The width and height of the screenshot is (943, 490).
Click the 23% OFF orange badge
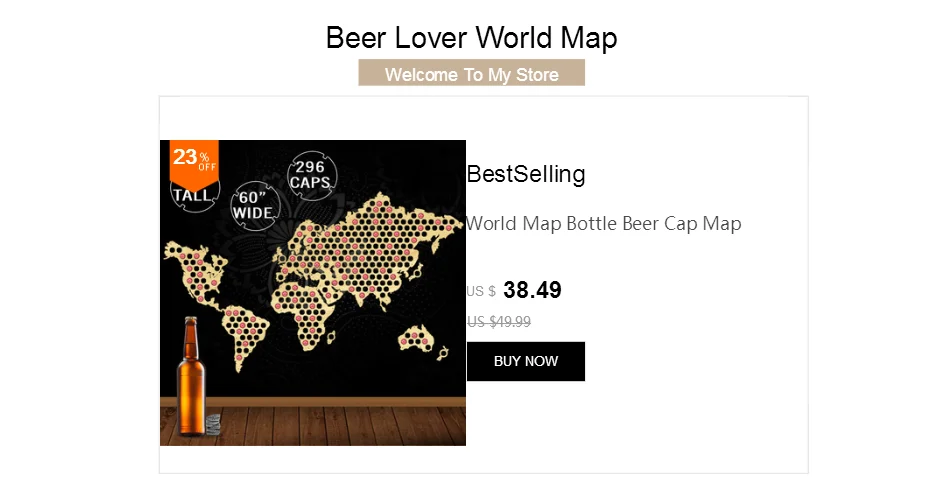tap(193, 160)
